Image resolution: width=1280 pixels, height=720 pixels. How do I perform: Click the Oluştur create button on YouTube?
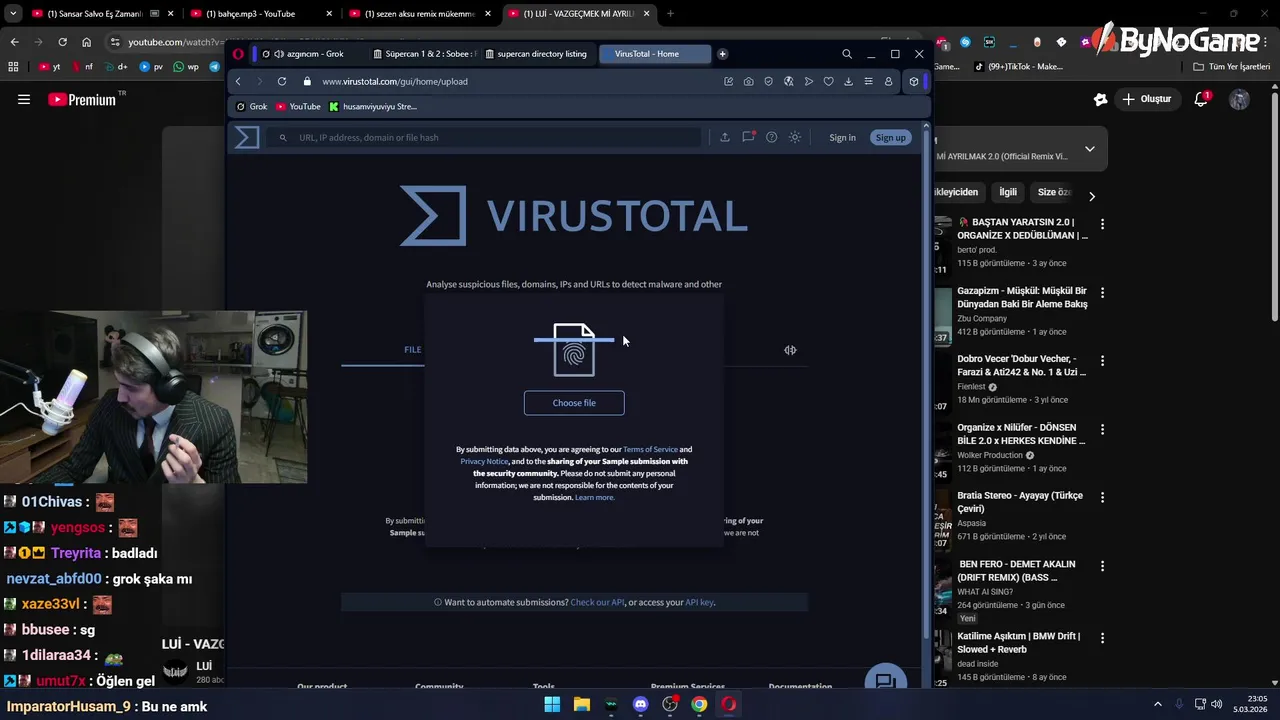click(x=1147, y=99)
